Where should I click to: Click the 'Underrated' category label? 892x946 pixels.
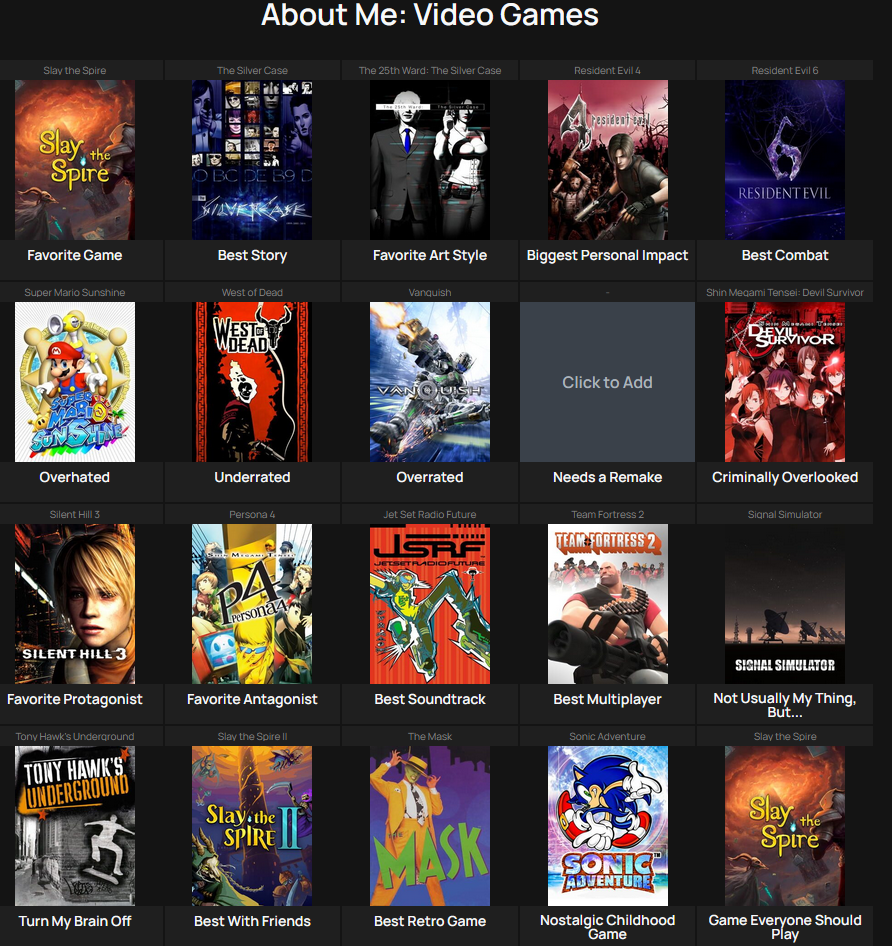coord(252,477)
